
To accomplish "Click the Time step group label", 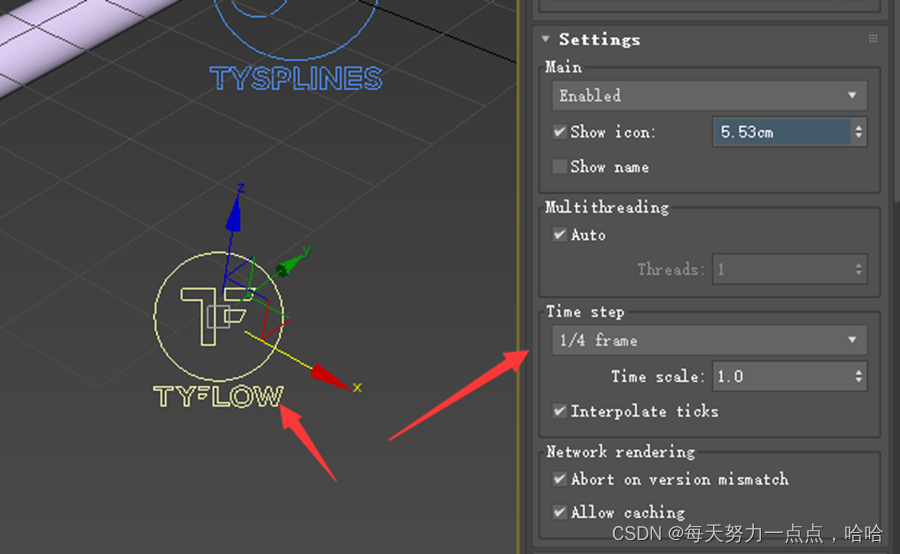I will [585, 312].
